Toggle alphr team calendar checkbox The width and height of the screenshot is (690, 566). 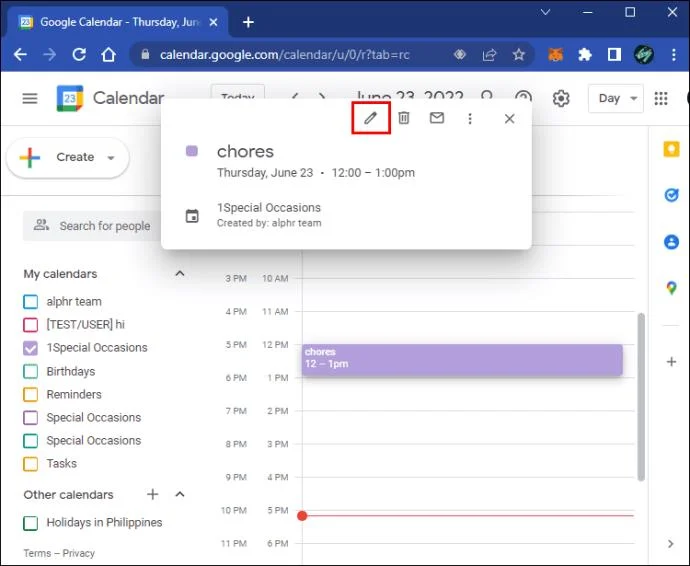[x=30, y=301]
